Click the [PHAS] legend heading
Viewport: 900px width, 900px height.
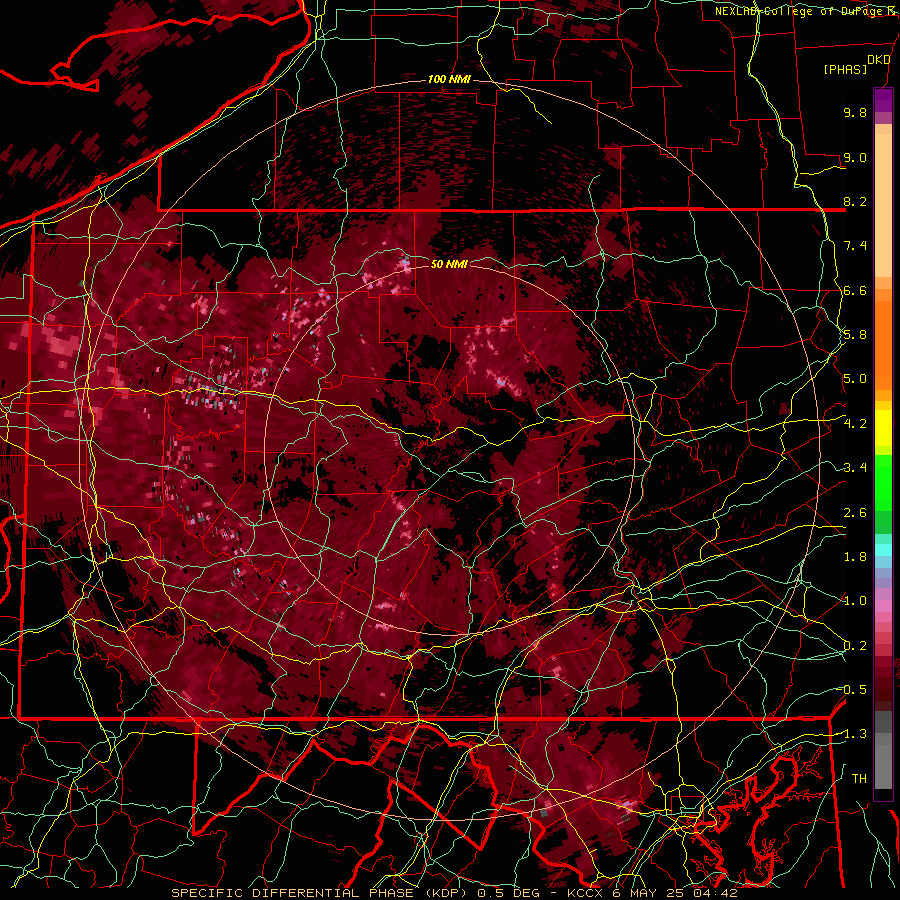845,69
